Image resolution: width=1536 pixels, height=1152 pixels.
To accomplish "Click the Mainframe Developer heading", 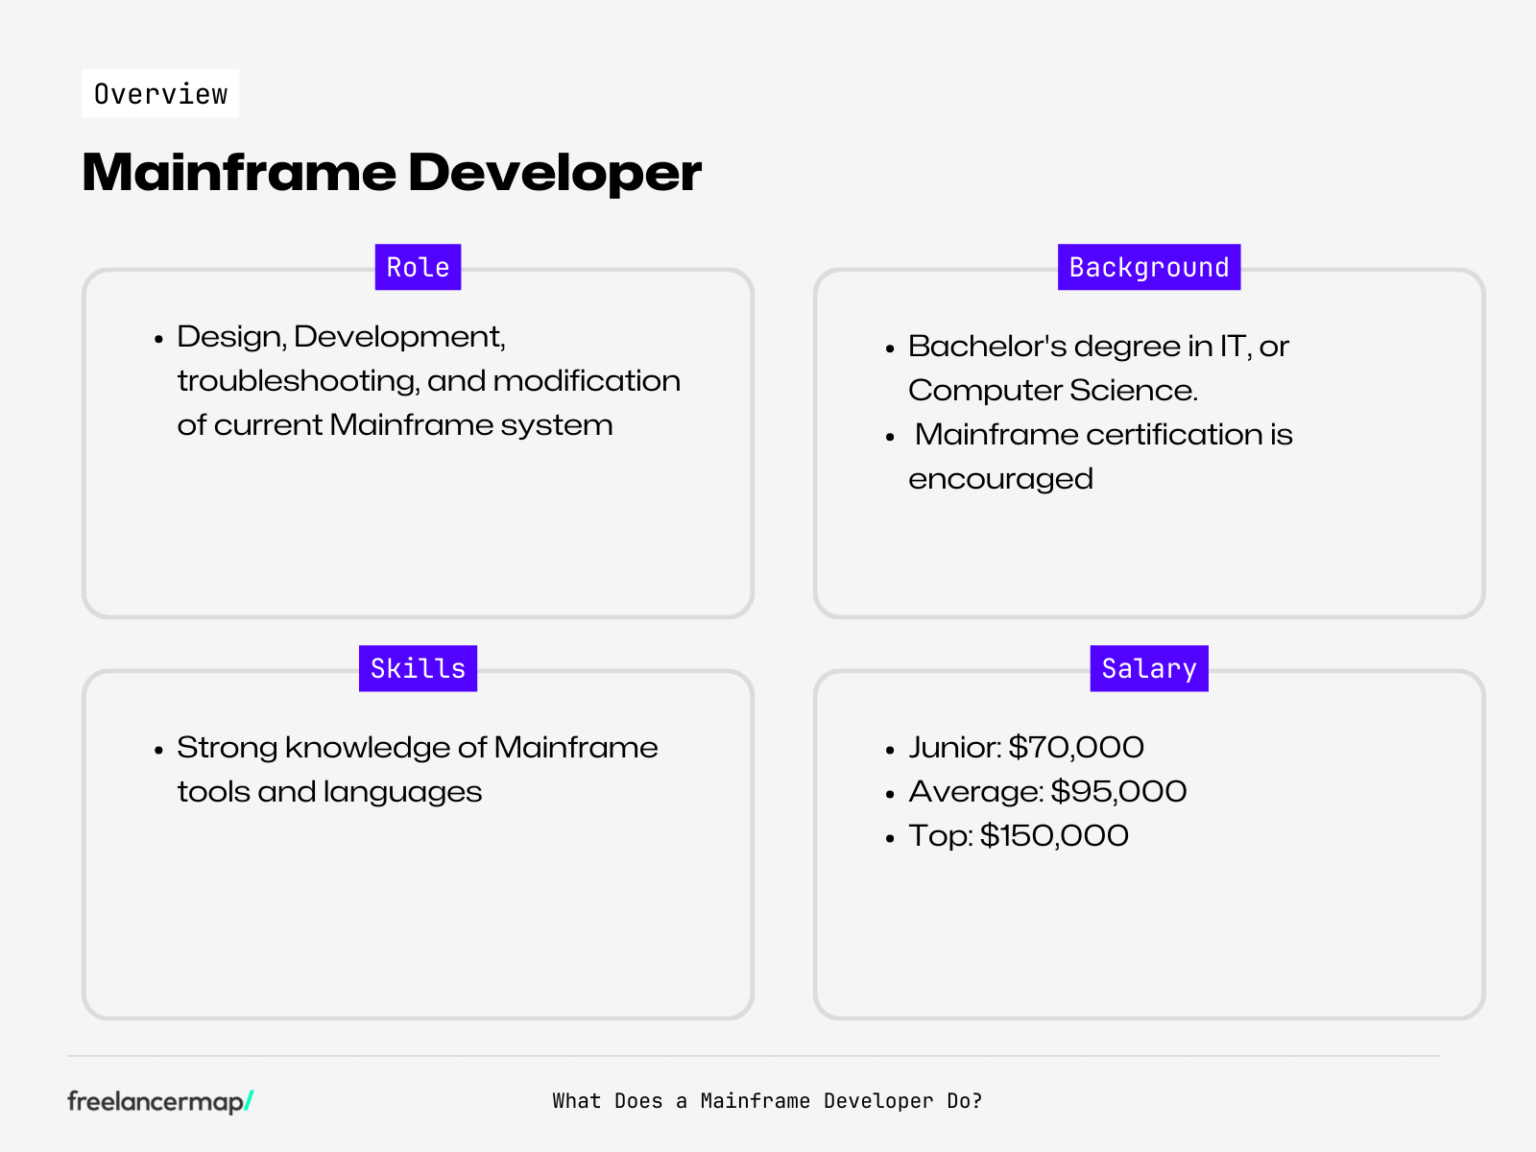I will point(392,172).
